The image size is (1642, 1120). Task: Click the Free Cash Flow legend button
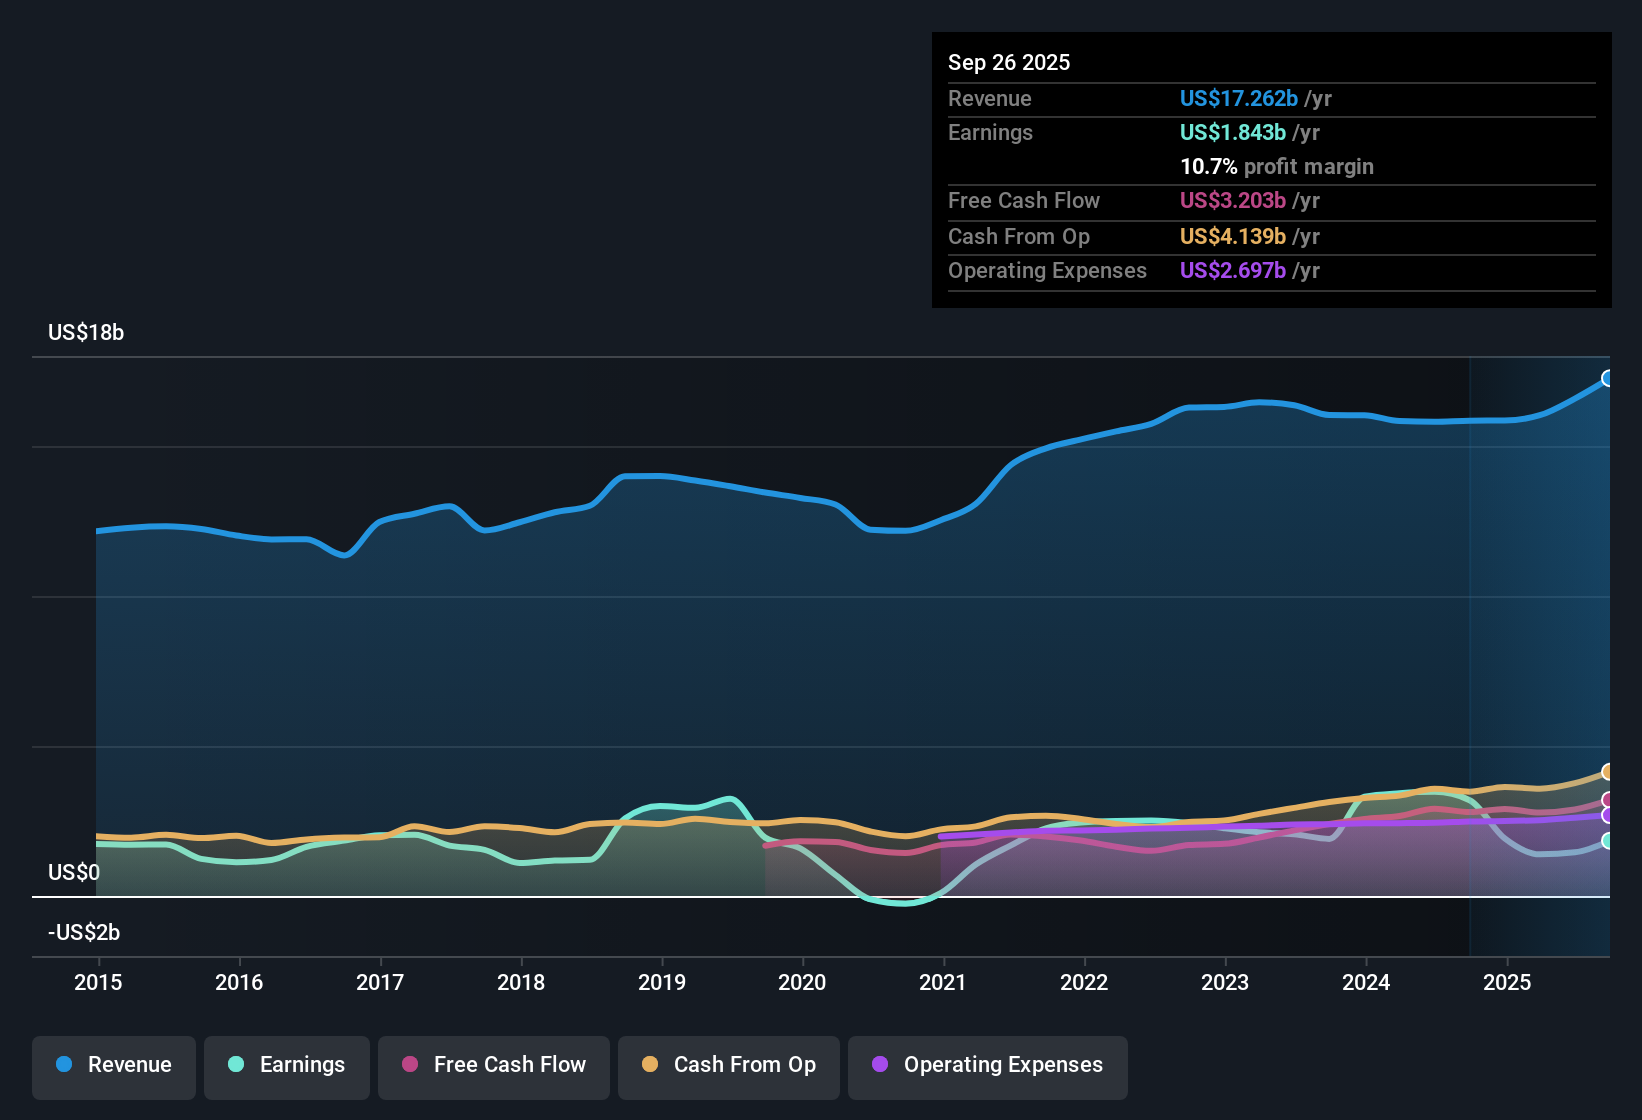point(493,1065)
